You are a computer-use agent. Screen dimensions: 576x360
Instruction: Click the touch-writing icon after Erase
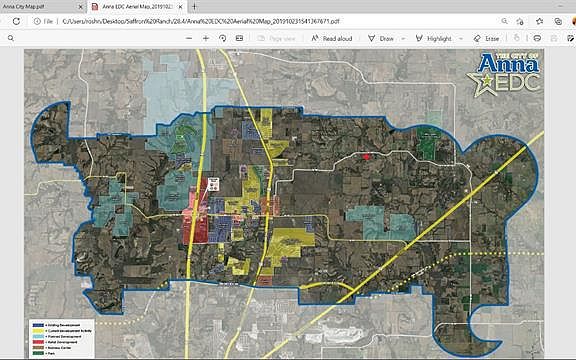pos(517,38)
